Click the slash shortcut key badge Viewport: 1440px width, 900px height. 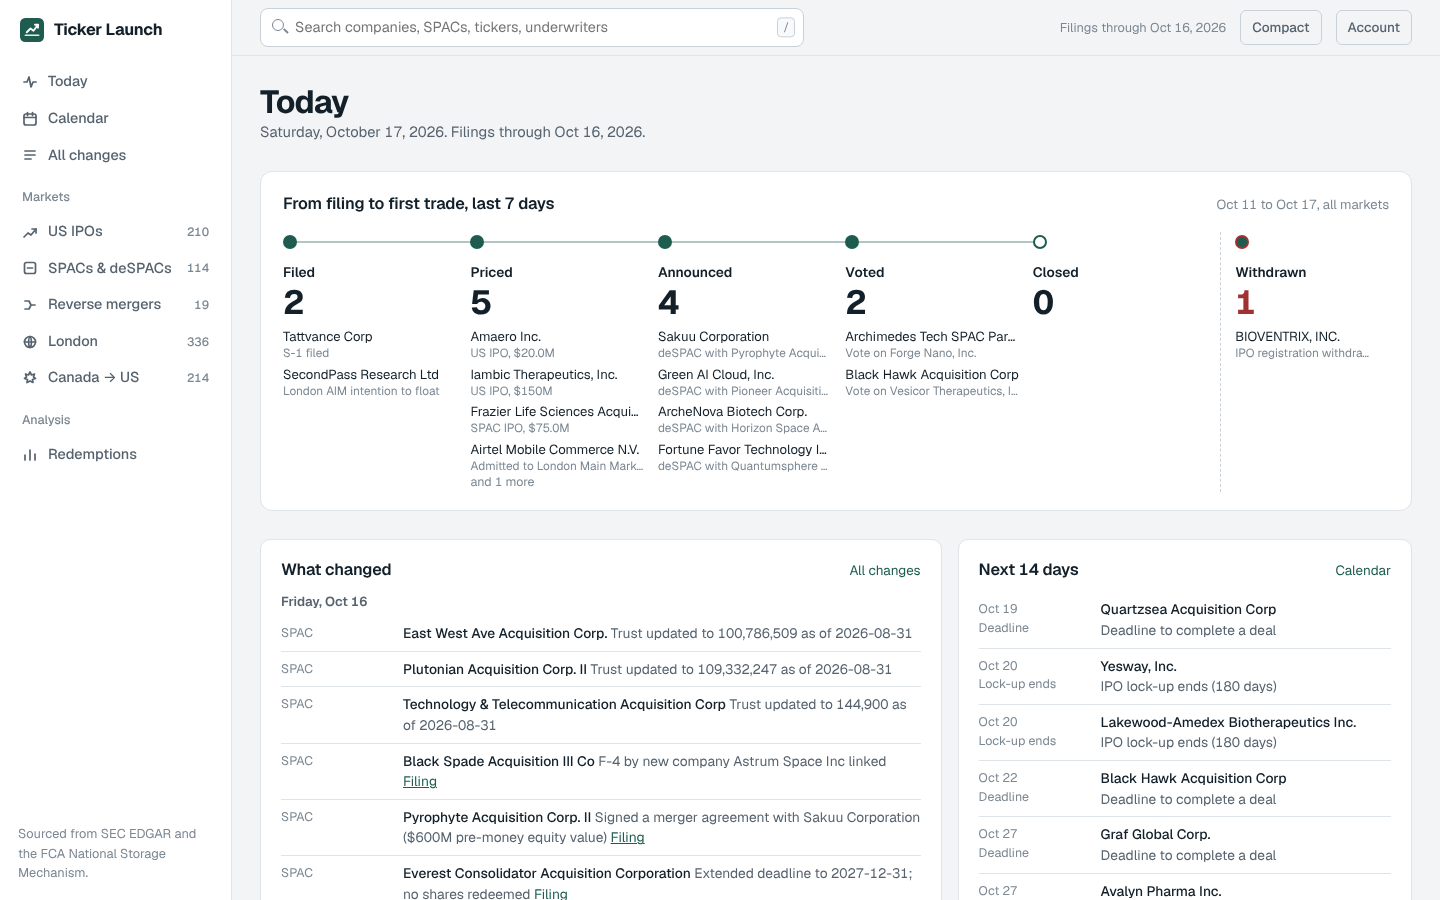[786, 27]
